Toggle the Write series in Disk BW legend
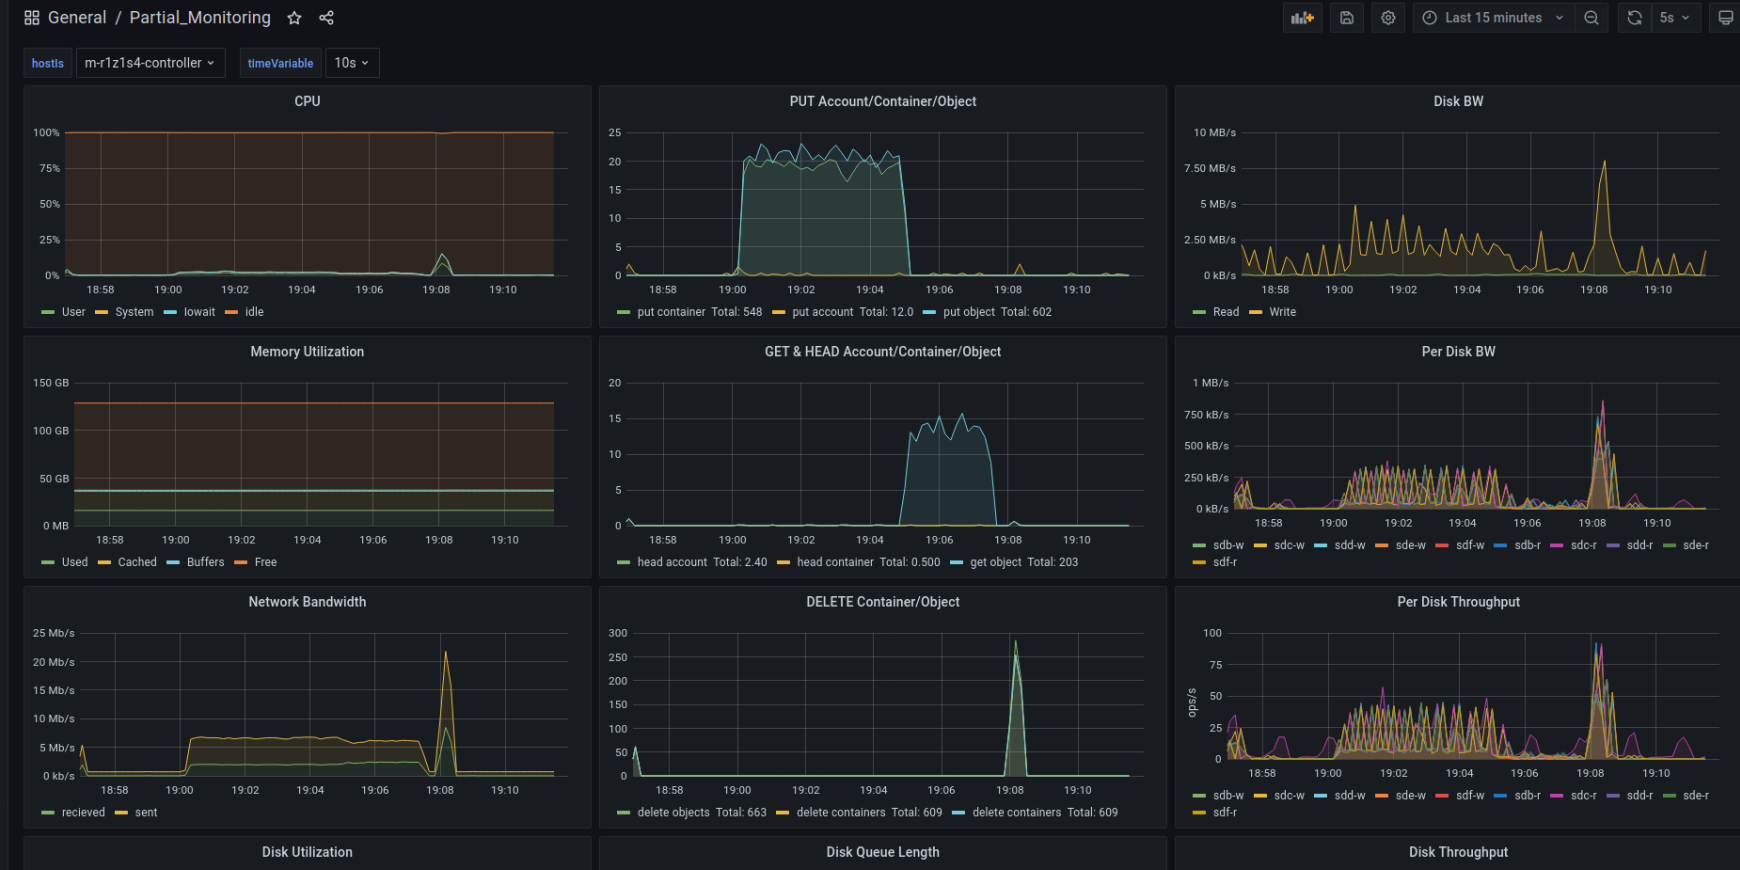The height and width of the screenshot is (870, 1740). 1282,312
